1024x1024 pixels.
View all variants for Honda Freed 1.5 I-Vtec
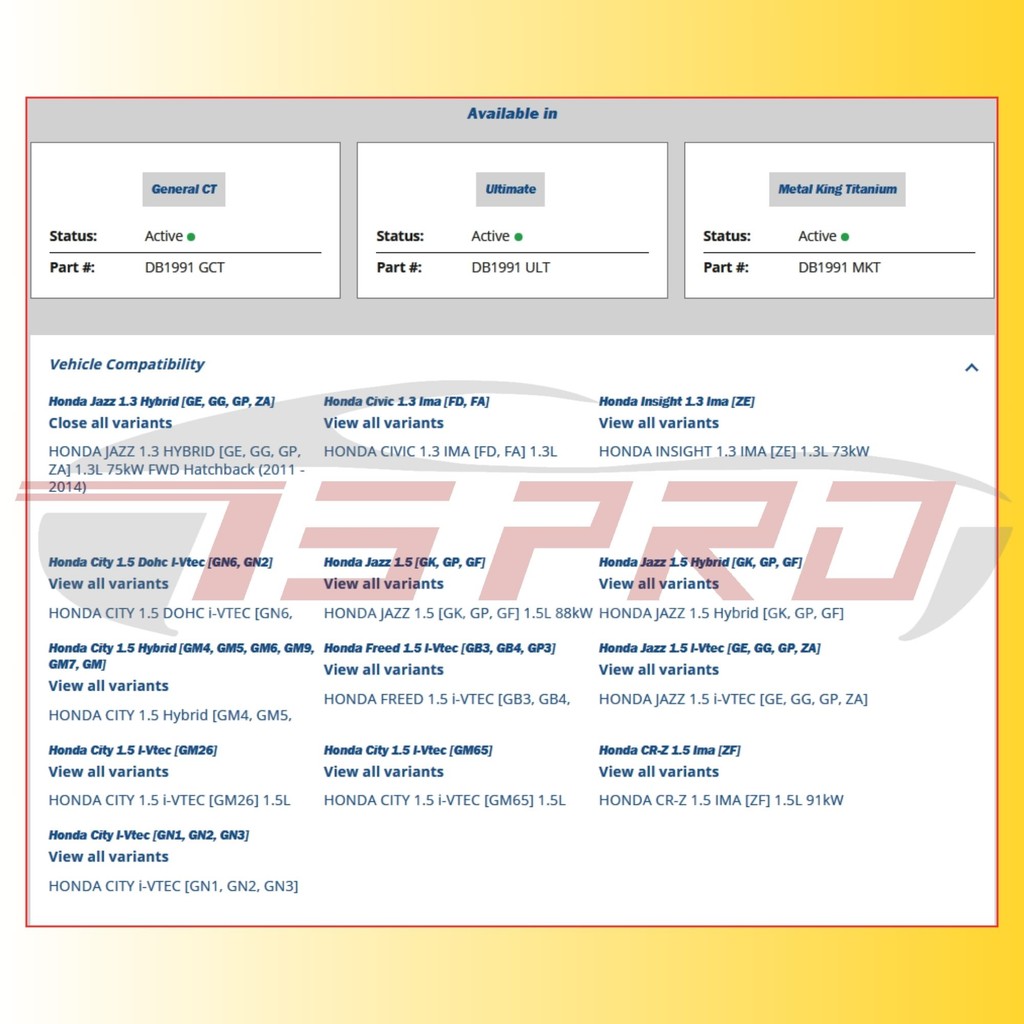coord(383,670)
